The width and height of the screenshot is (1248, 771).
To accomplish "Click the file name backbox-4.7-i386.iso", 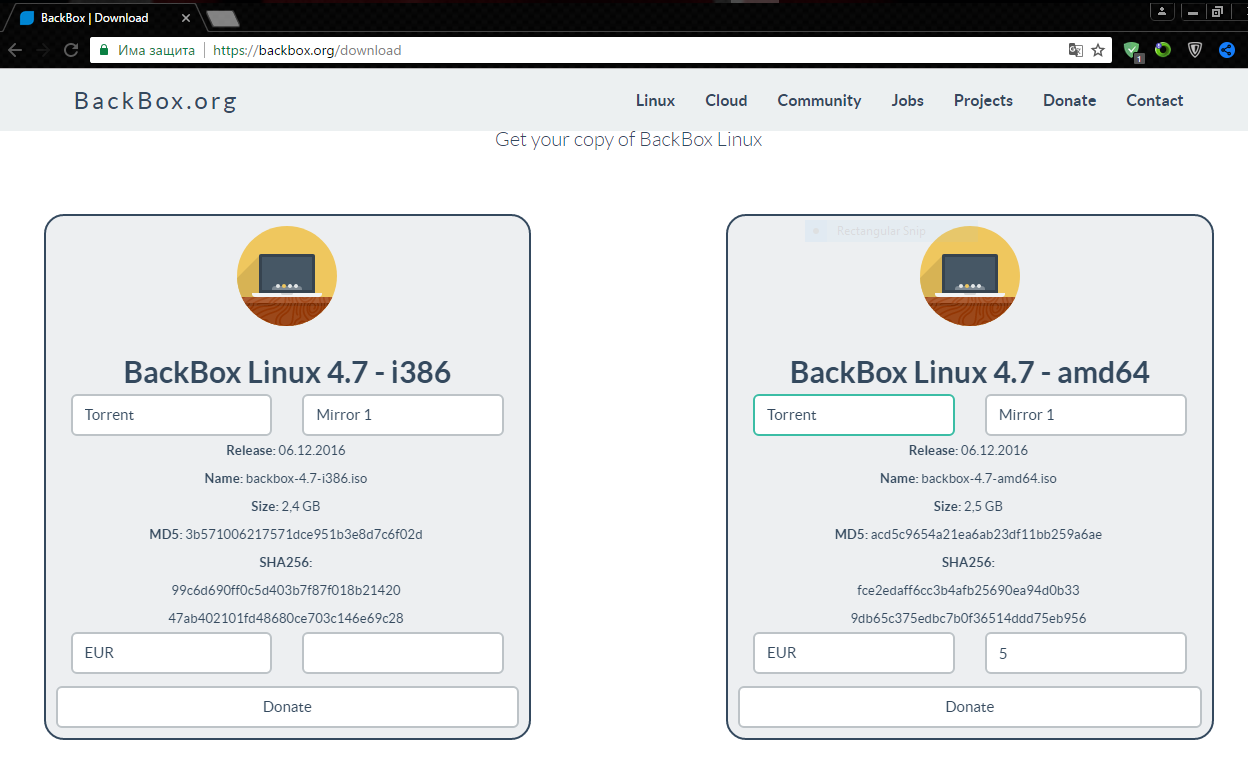I will tap(306, 479).
